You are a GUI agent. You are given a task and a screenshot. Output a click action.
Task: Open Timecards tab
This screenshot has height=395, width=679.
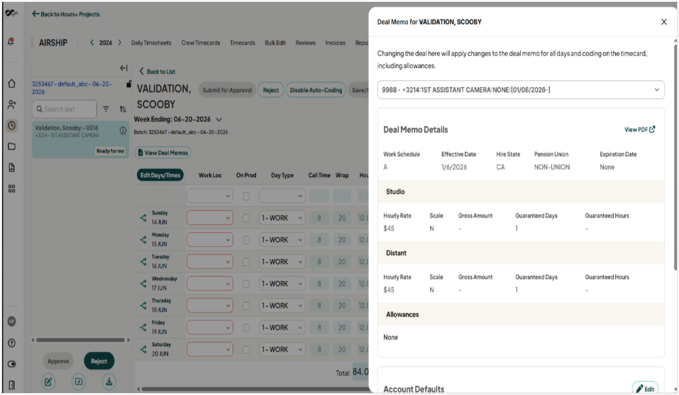242,42
